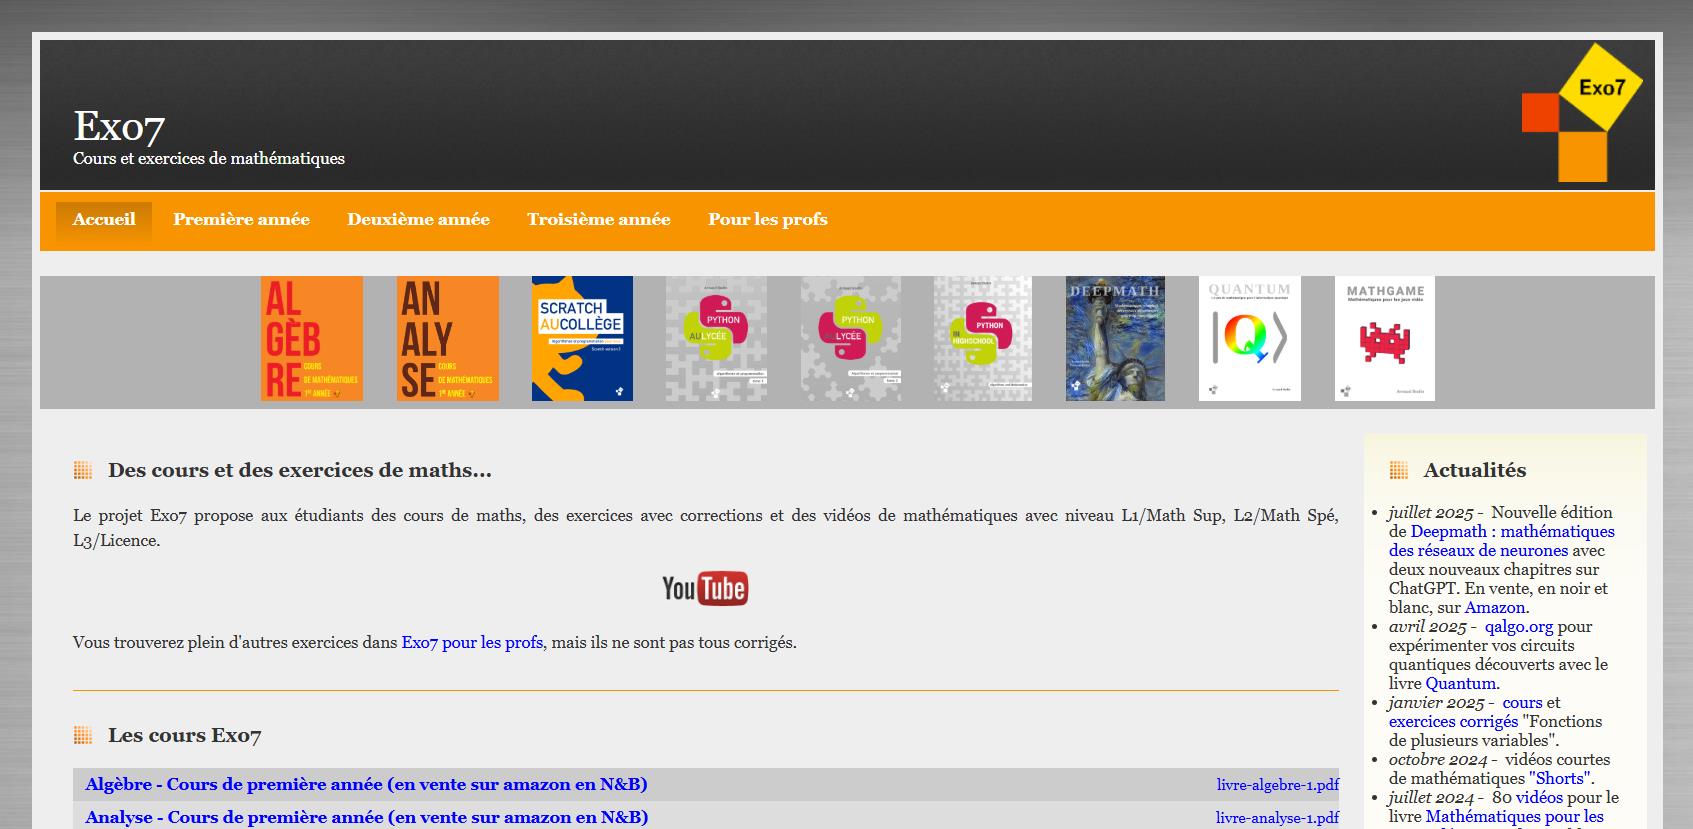Download livre-algebre-1.pdf
This screenshot has width=1693, height=829.
coord(1277,785)
